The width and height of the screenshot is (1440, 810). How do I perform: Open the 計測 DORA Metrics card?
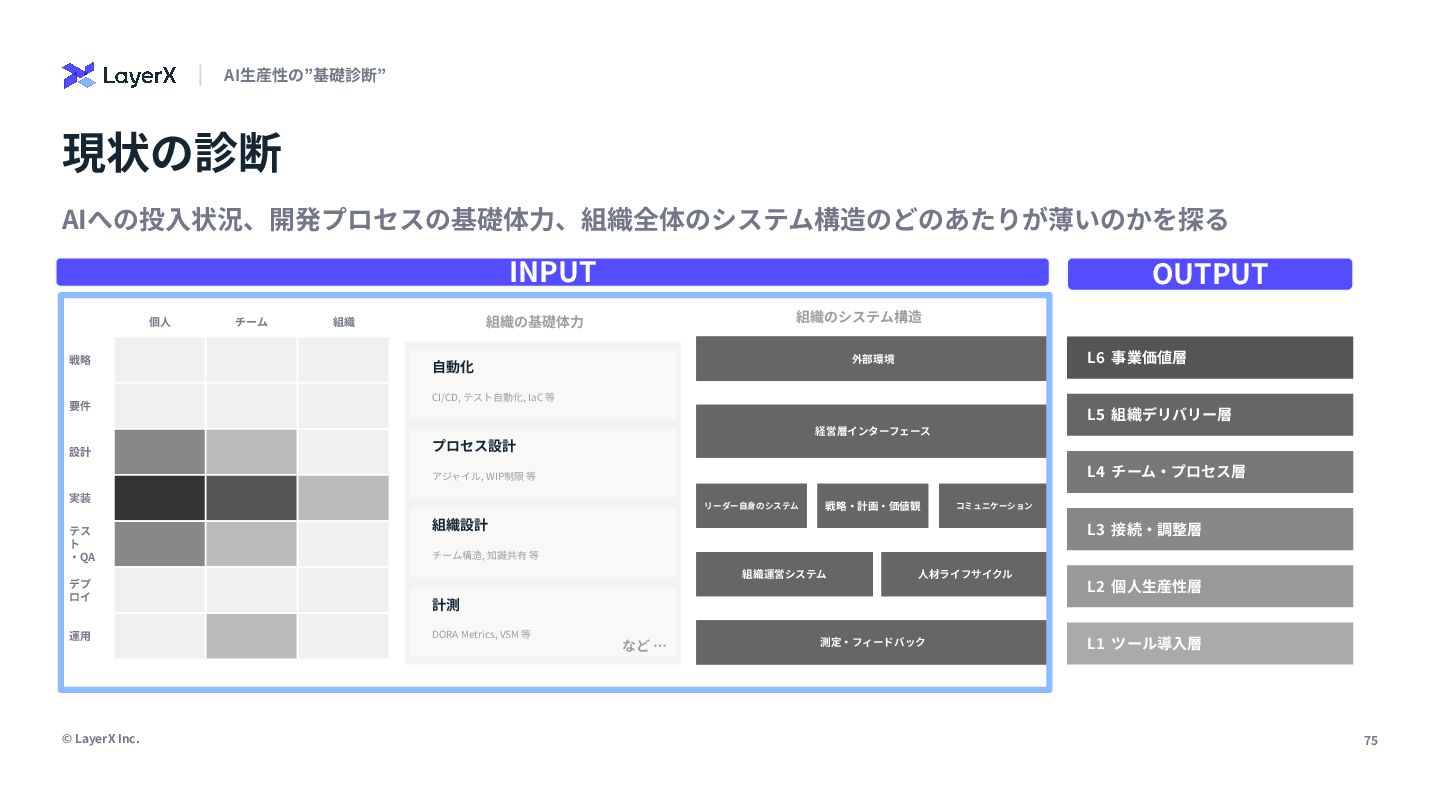[x=543, y=621]
